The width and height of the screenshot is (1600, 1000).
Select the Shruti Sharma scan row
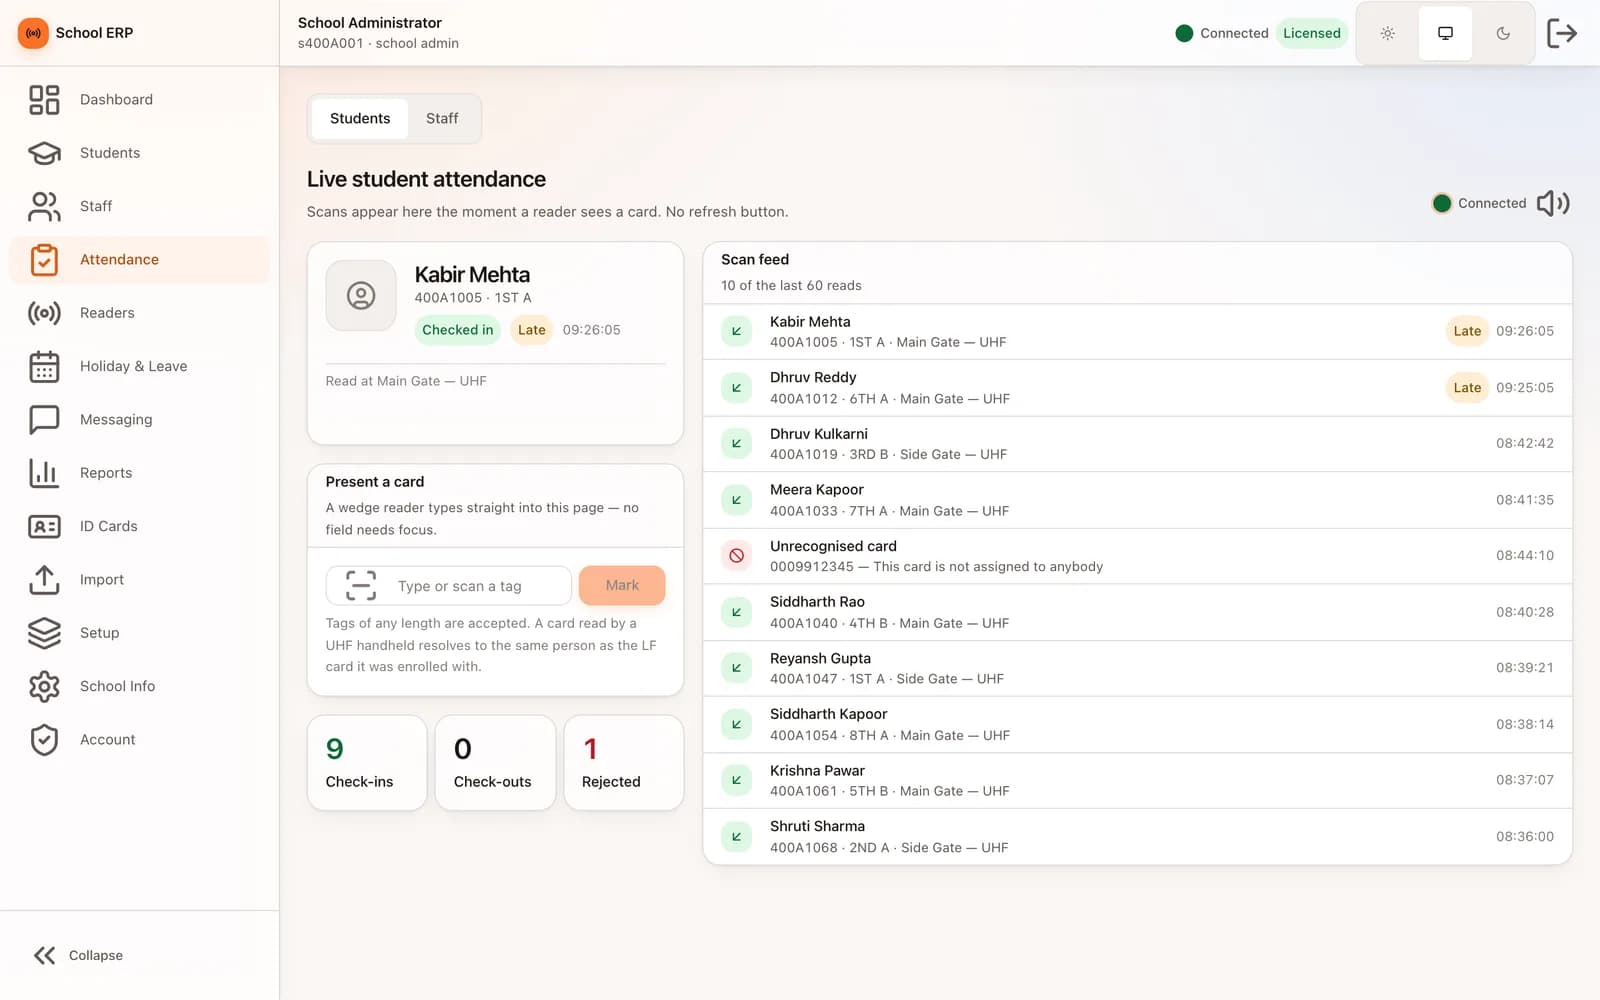point(1137,837)
